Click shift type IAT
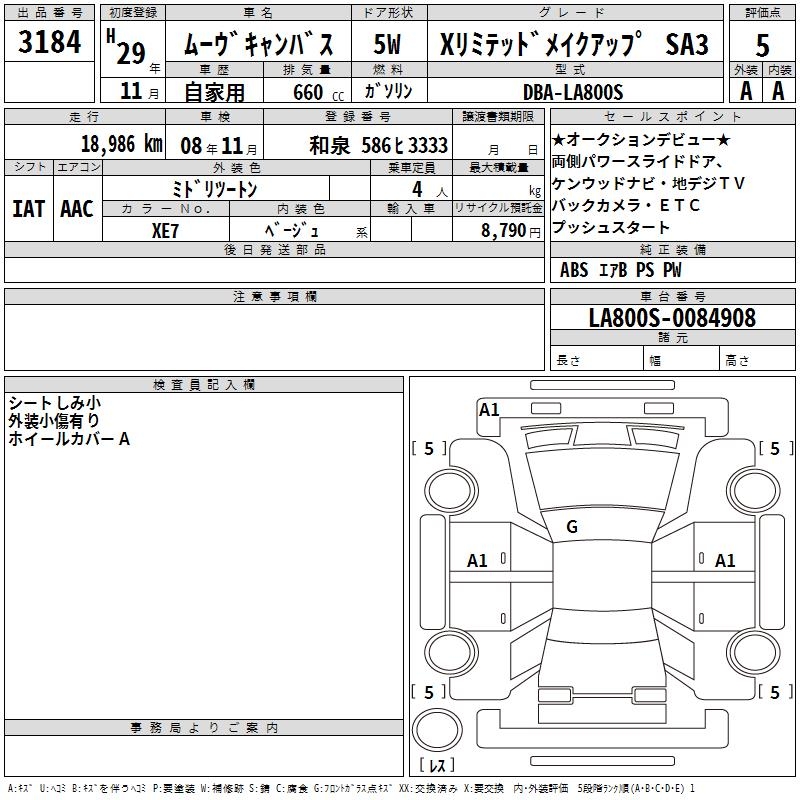800x800 pixels. point(29,209)
